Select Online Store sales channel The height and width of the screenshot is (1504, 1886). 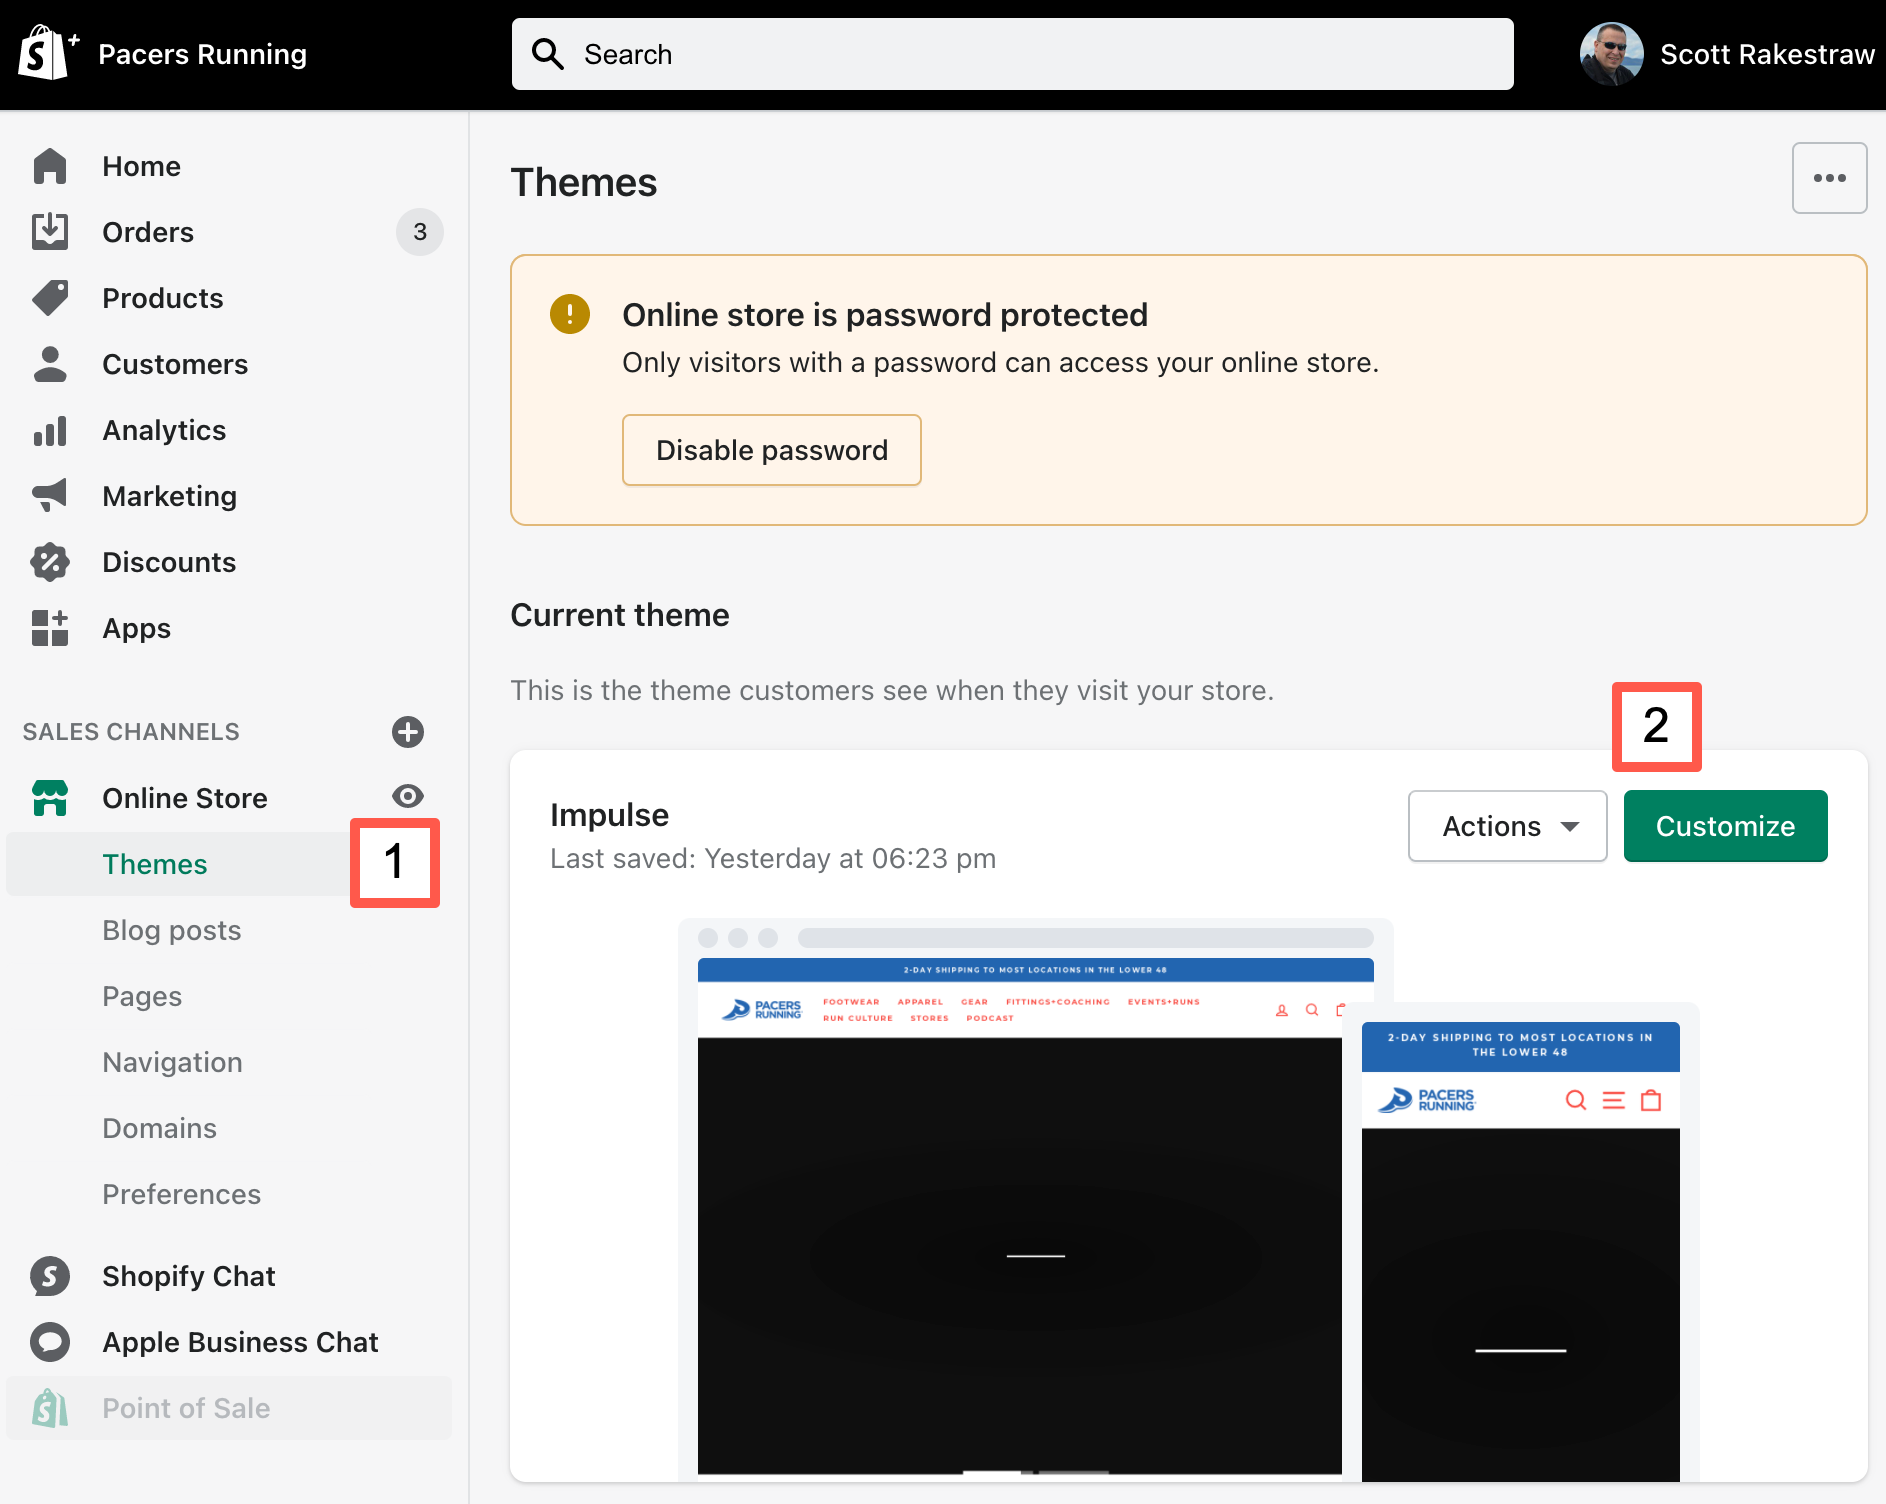pyautogui.click(x=185, y=798)
